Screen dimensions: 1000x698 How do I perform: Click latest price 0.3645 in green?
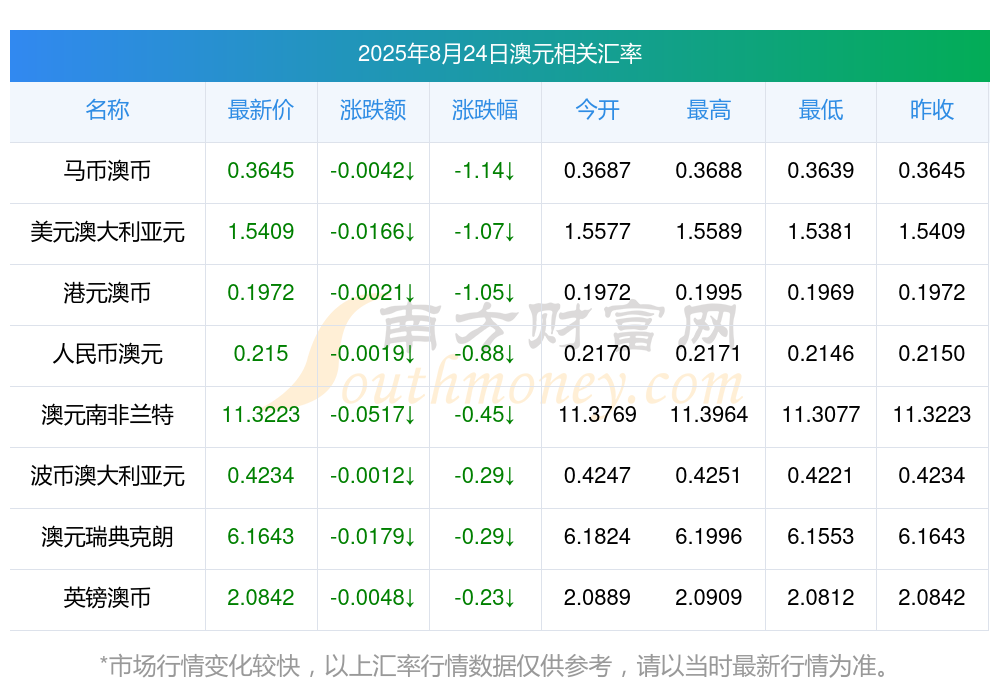(x=261, y=171)
